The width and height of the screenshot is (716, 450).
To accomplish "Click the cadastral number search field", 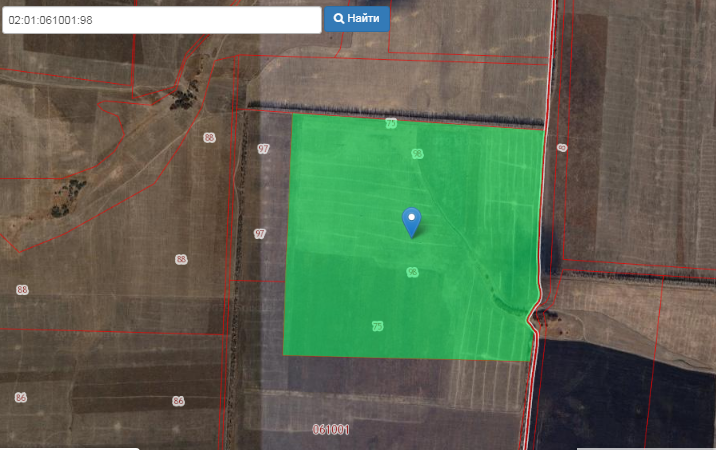I will (161, 19).
